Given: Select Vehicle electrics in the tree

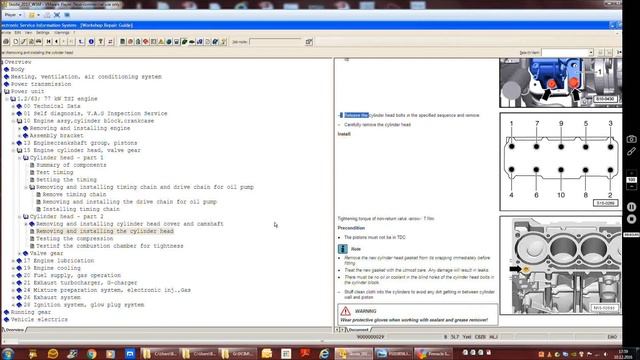Looking at the screenshot, I should (x=39, y=319).
